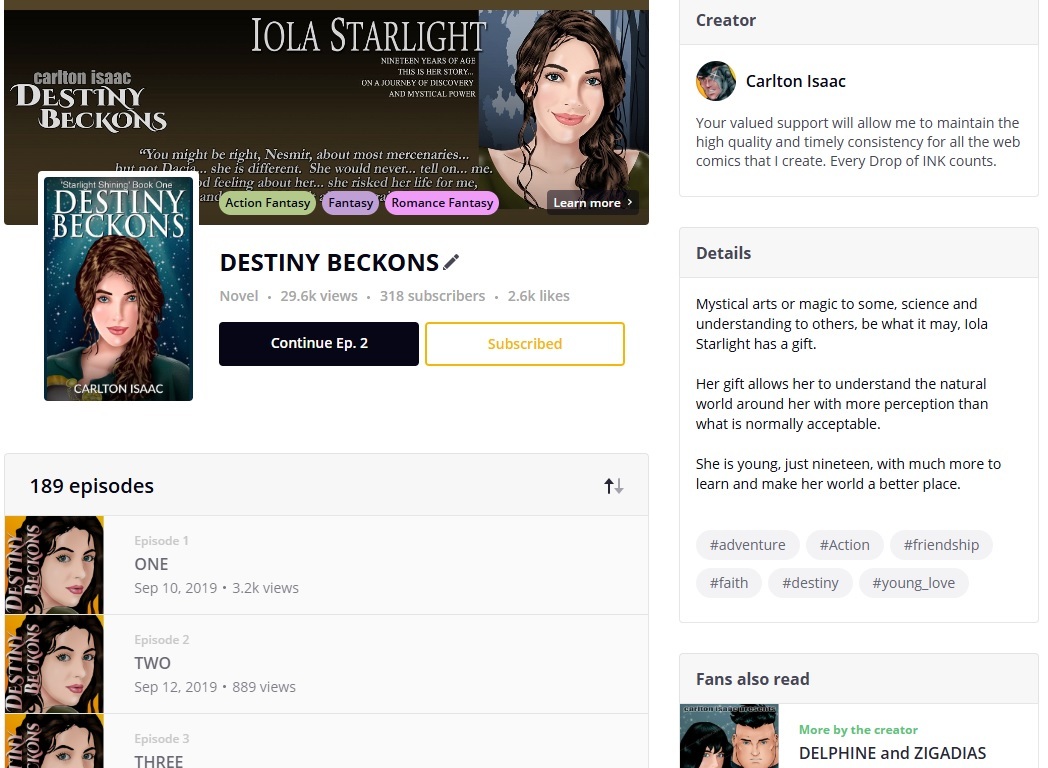Click Carlton Isaac's creator avatar
Screen dimensions: 1048x768
pos(716,81)
